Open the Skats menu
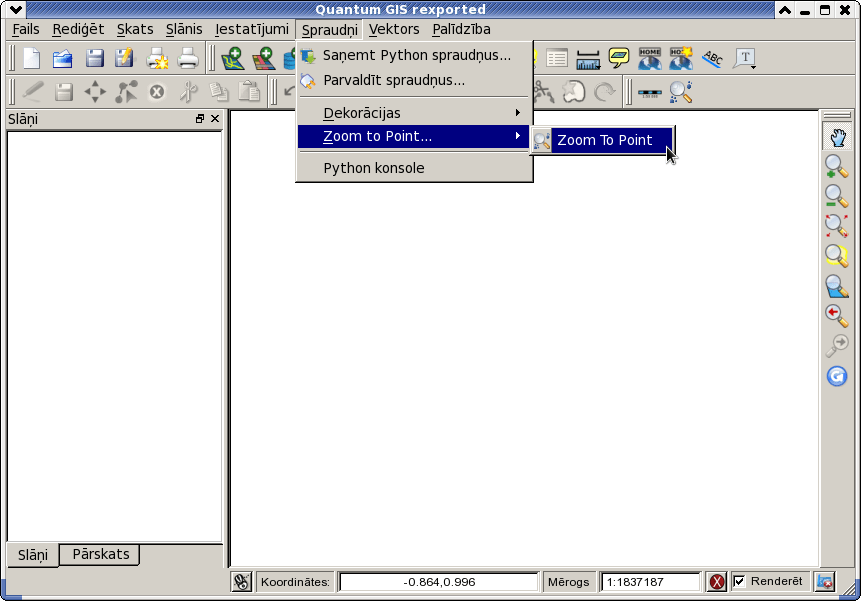The width and height of the screenshot is (861, 601). [x=135, y=29]
